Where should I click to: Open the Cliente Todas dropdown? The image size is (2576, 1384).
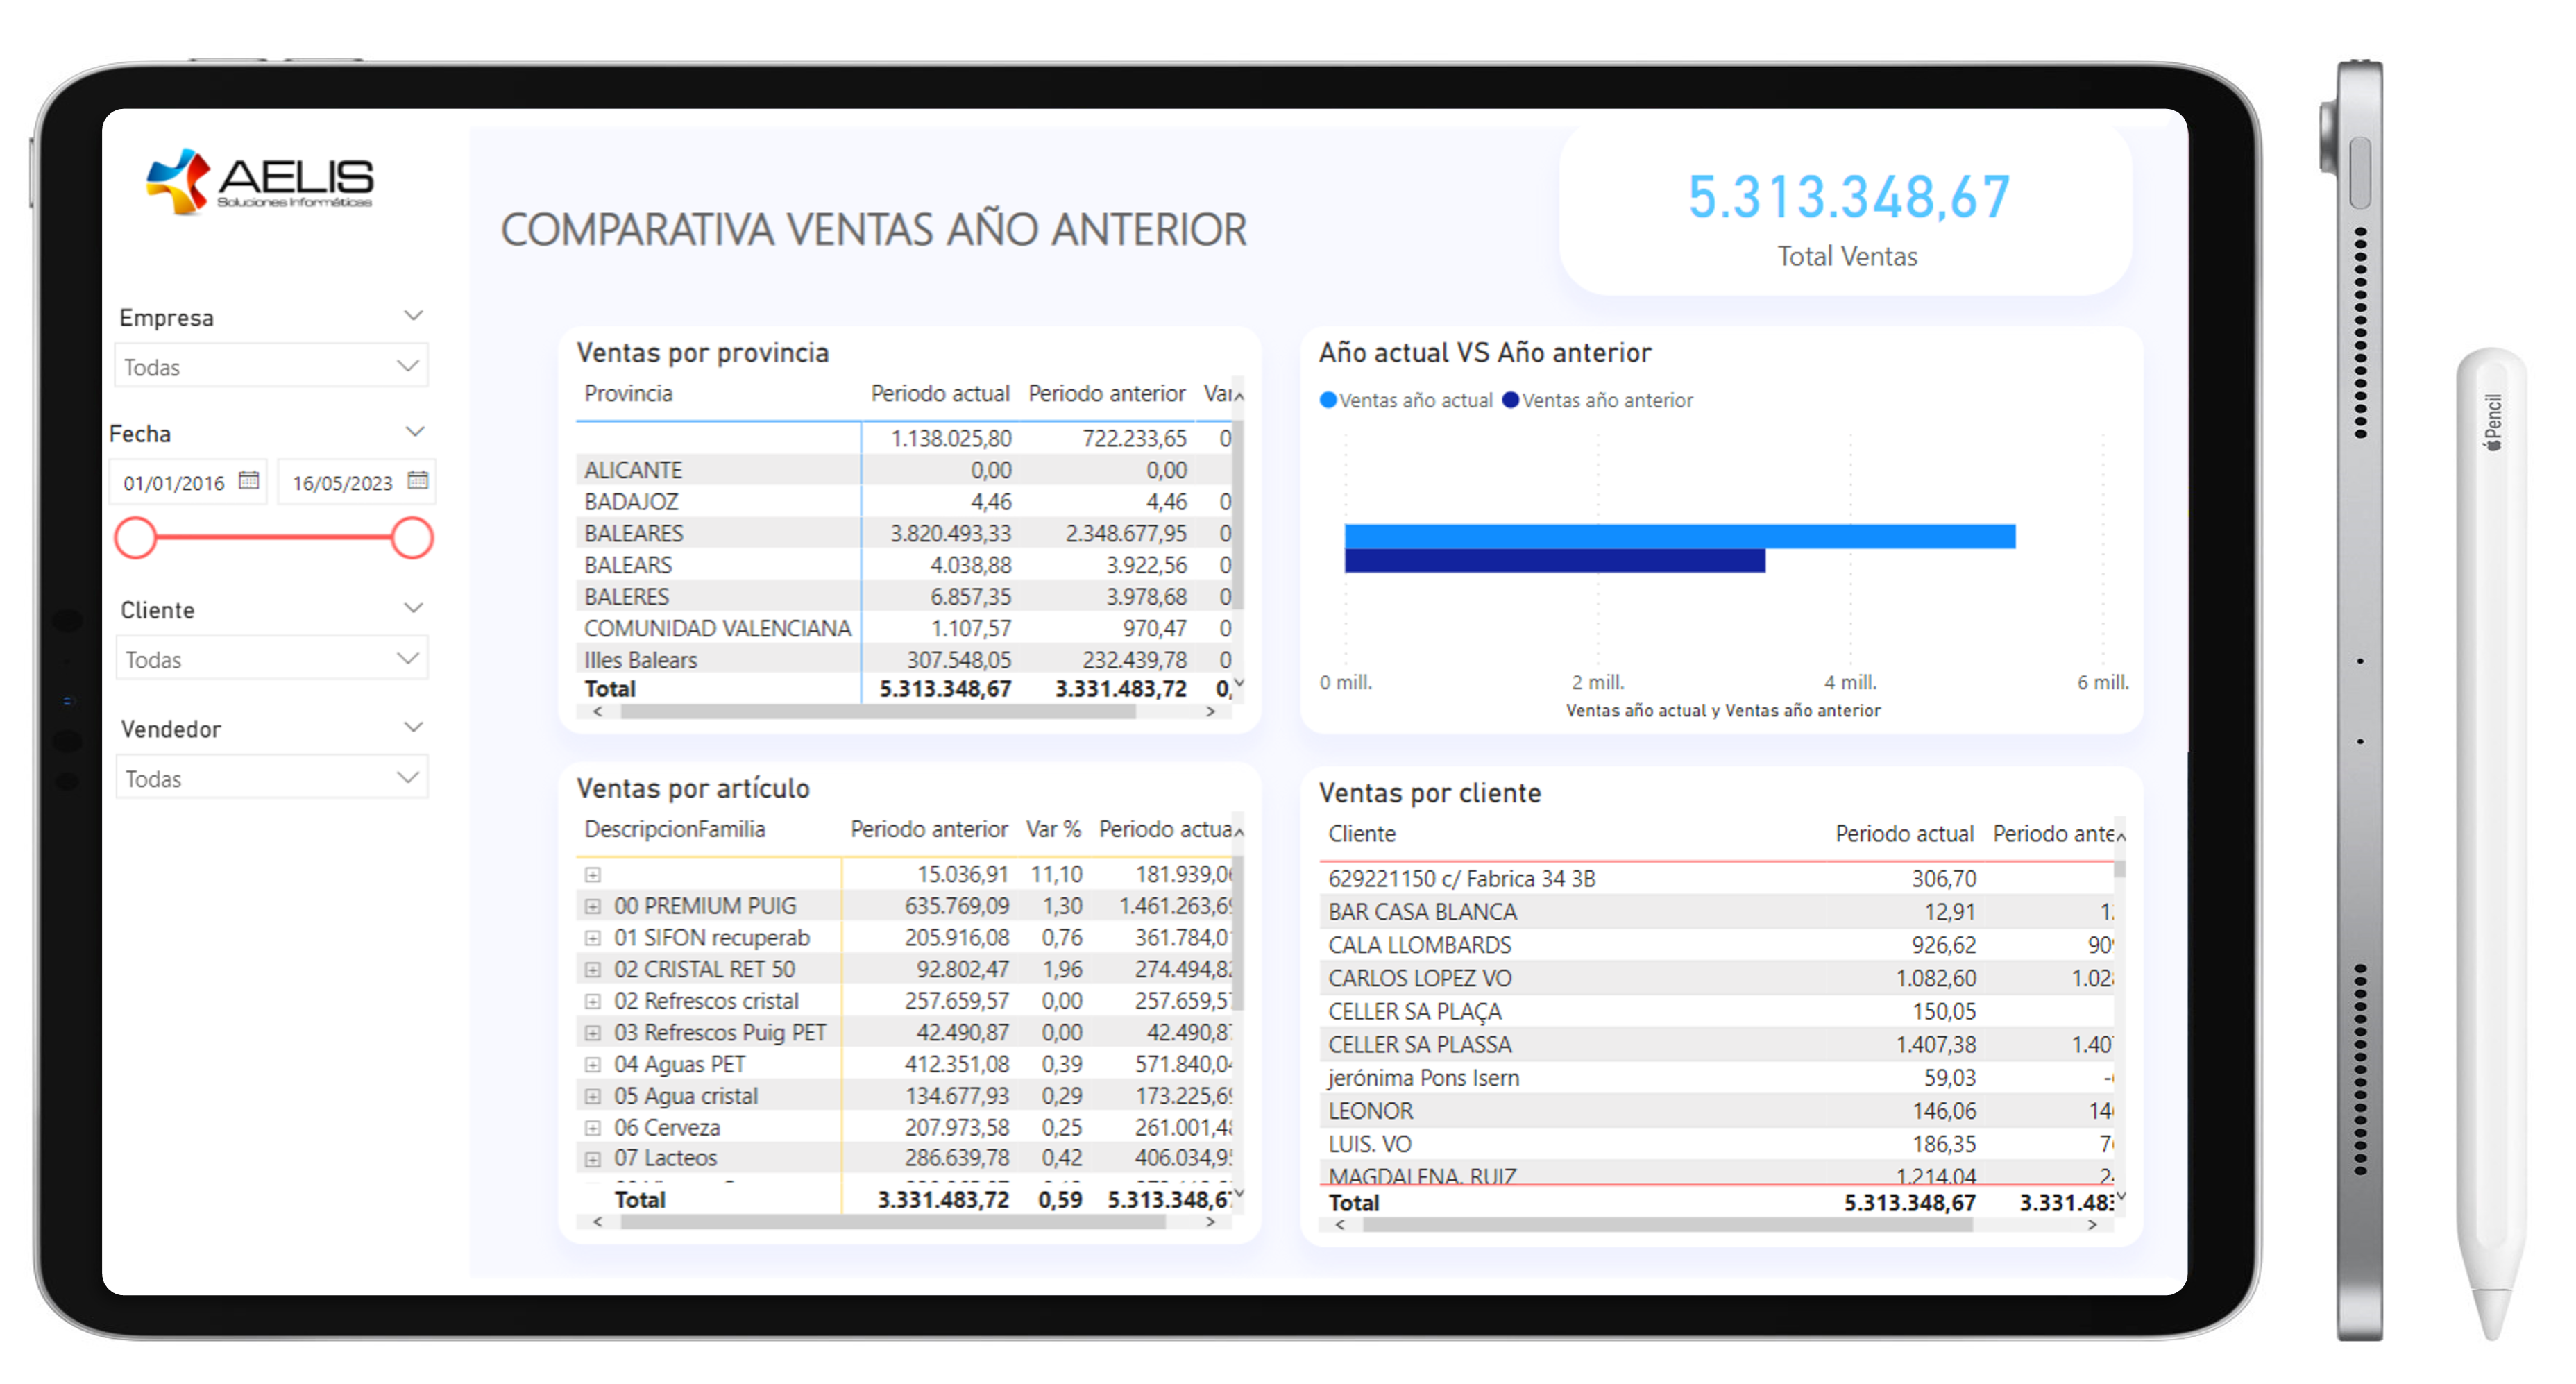(272, 659)
